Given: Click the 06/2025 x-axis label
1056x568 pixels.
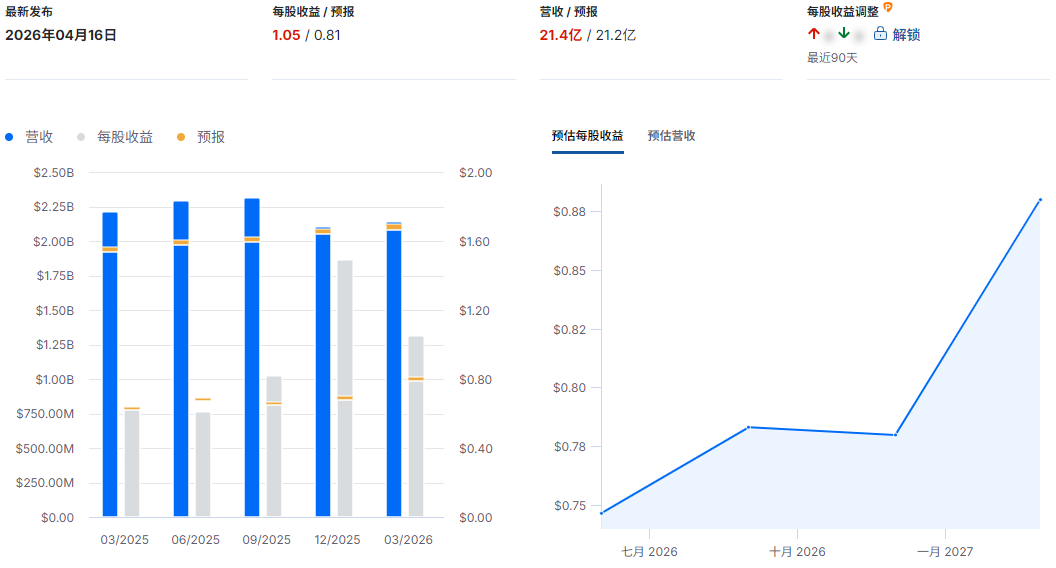Looking at the screenshot, I should [x=195, y=540].
